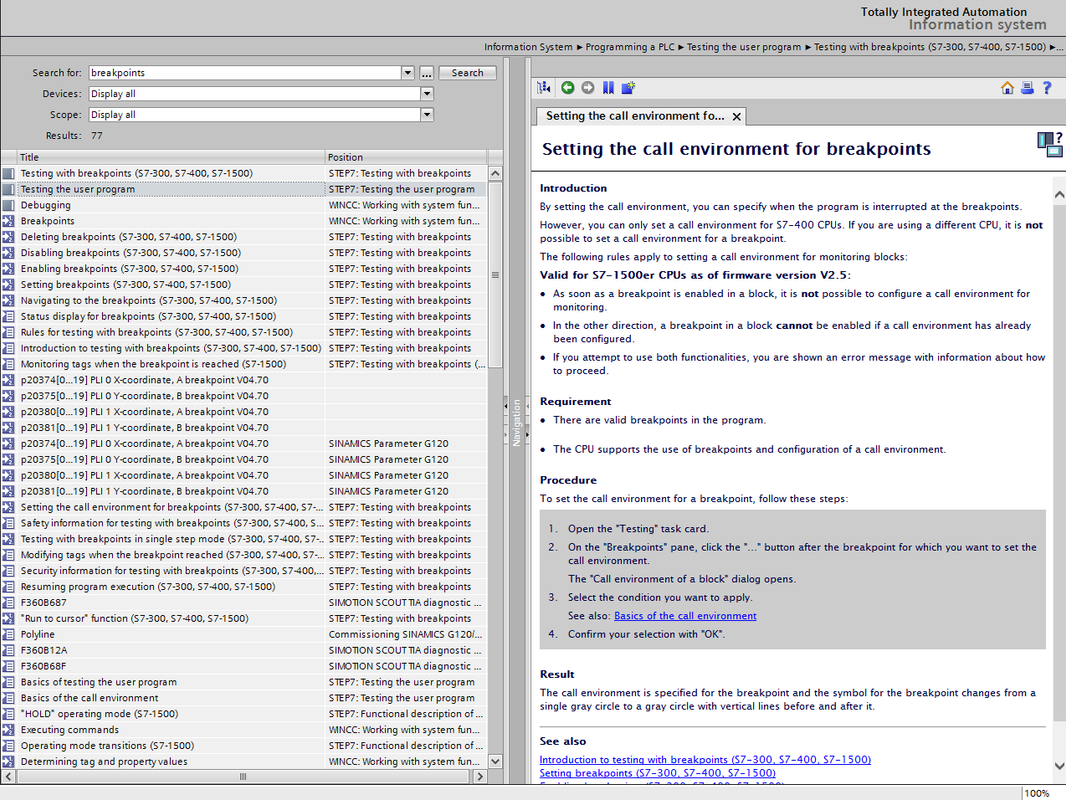Select "Navigating to the breakpoints" result
This screenshot has width=1066, height=800.
click(245, 300)
